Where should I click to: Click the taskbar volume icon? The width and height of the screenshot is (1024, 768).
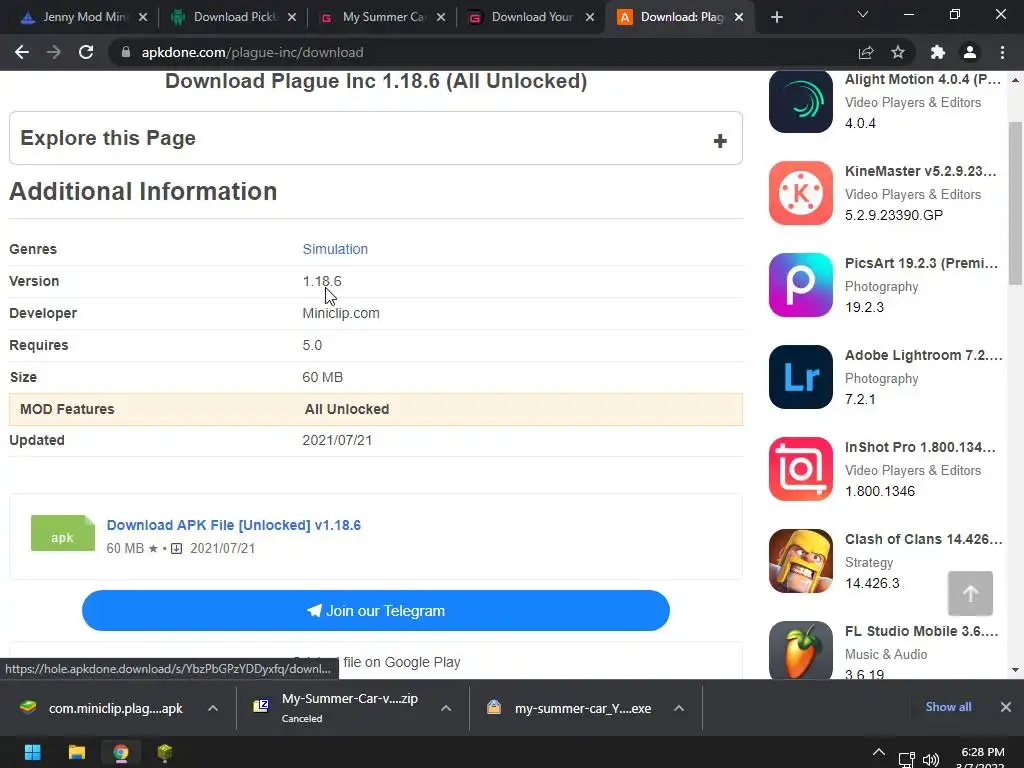click(x=931, y=759)
